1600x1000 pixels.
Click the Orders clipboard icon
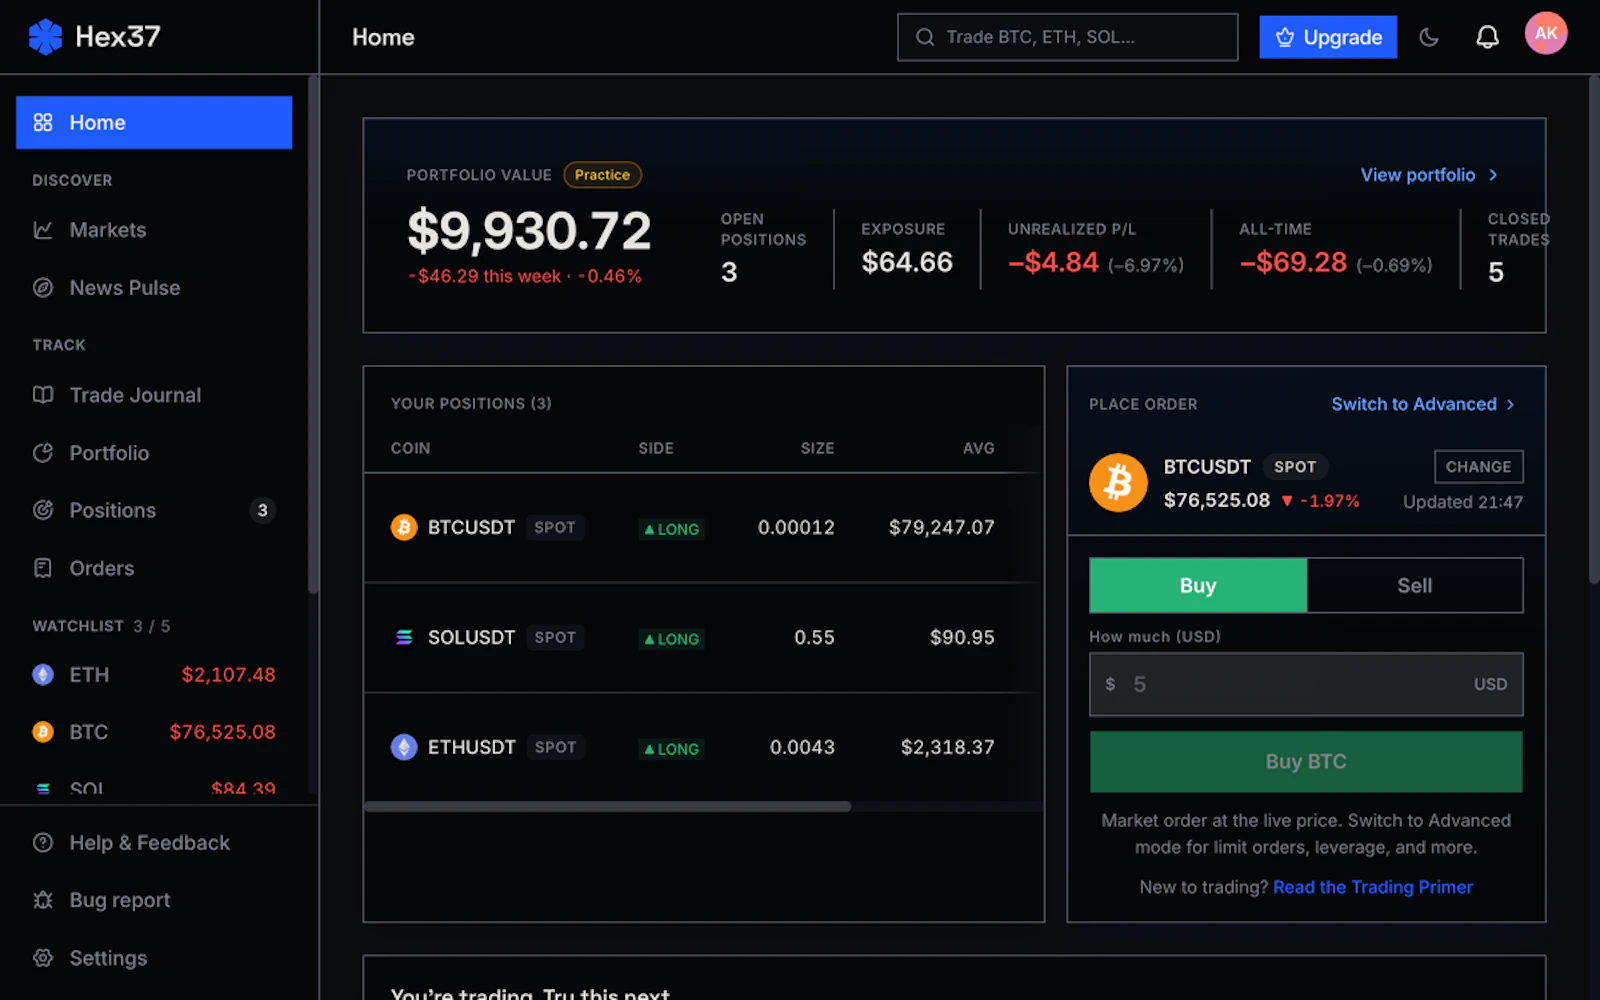[x=43, y=568]
